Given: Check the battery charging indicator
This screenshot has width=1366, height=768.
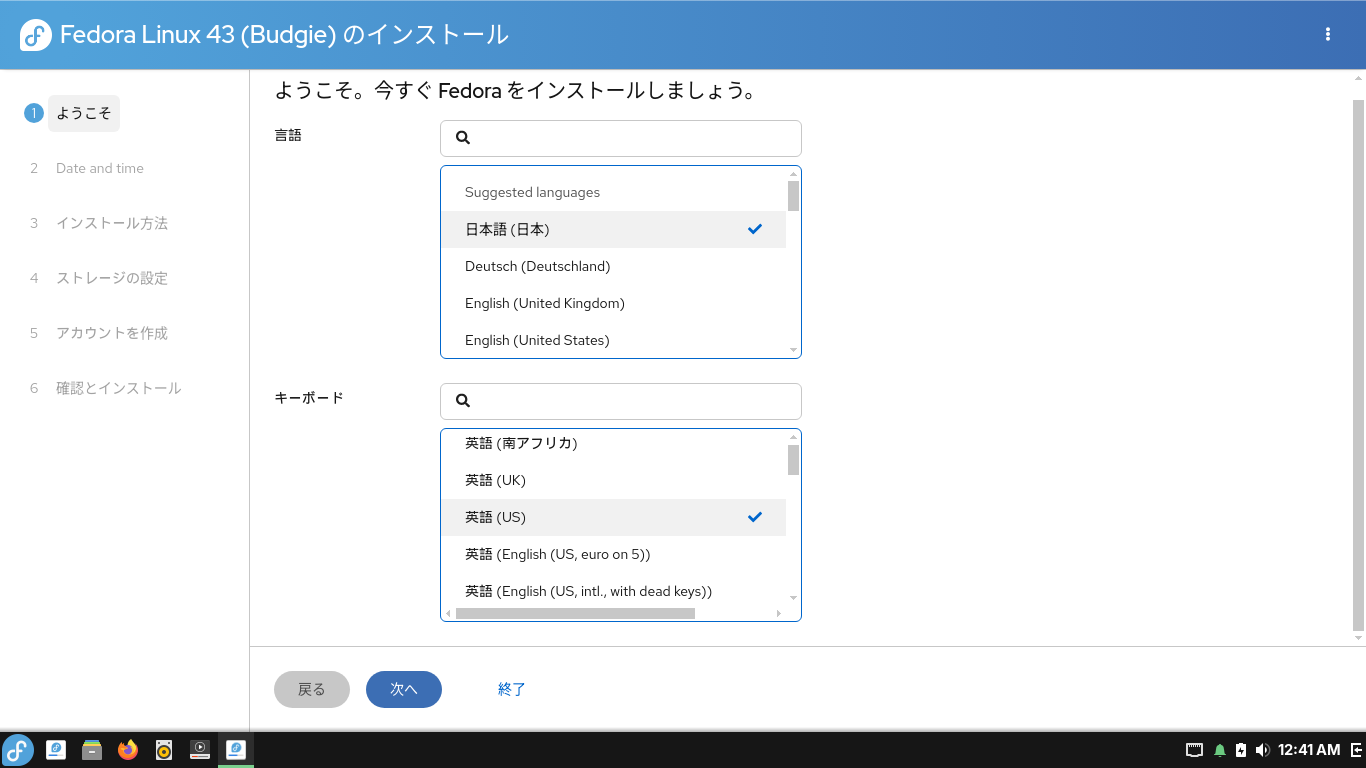Looking at the screenshot, I should pyautogui.click(x=1241, y=750).
